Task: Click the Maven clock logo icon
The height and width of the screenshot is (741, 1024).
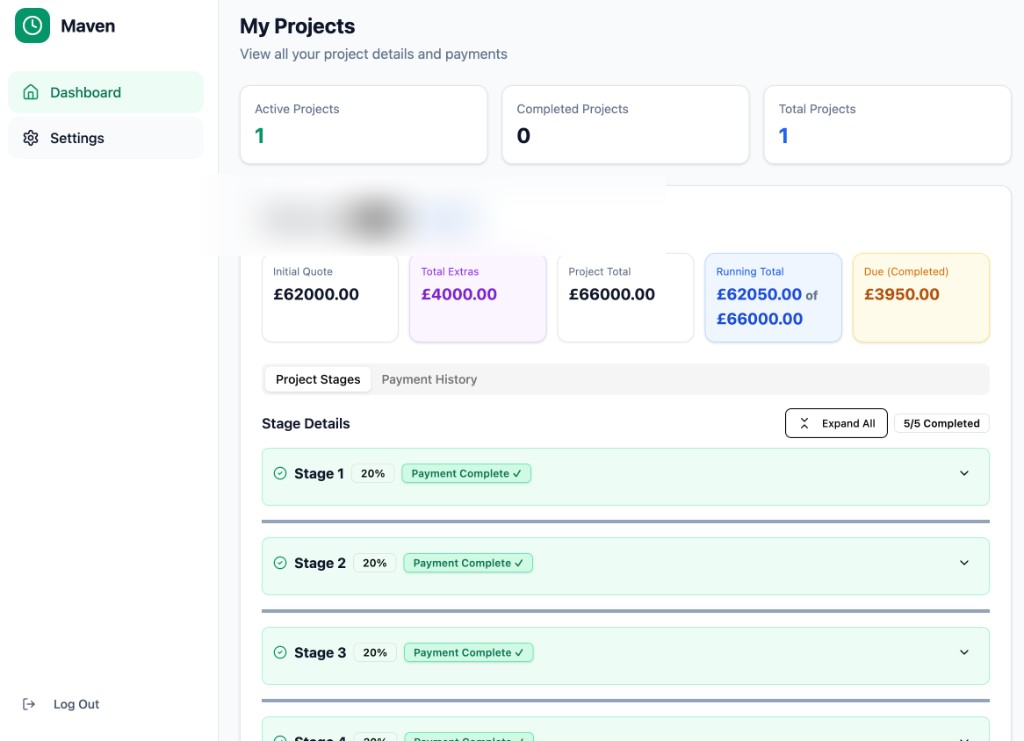Action: 31,26
